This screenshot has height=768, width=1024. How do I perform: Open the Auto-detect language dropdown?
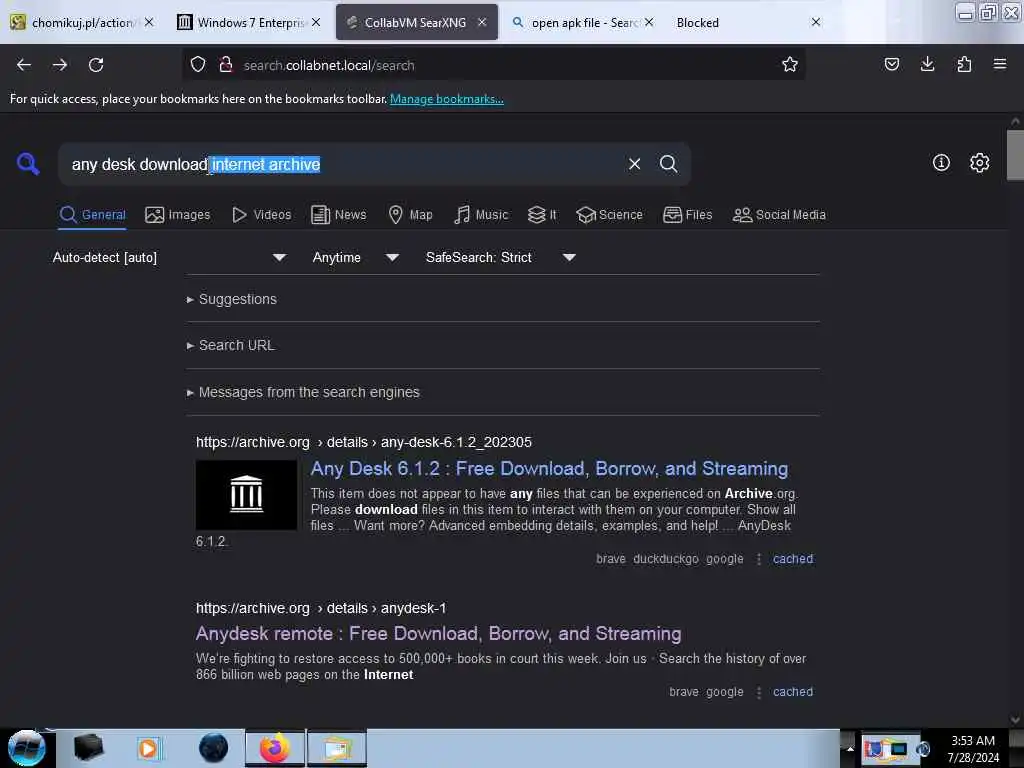point(169,257)
